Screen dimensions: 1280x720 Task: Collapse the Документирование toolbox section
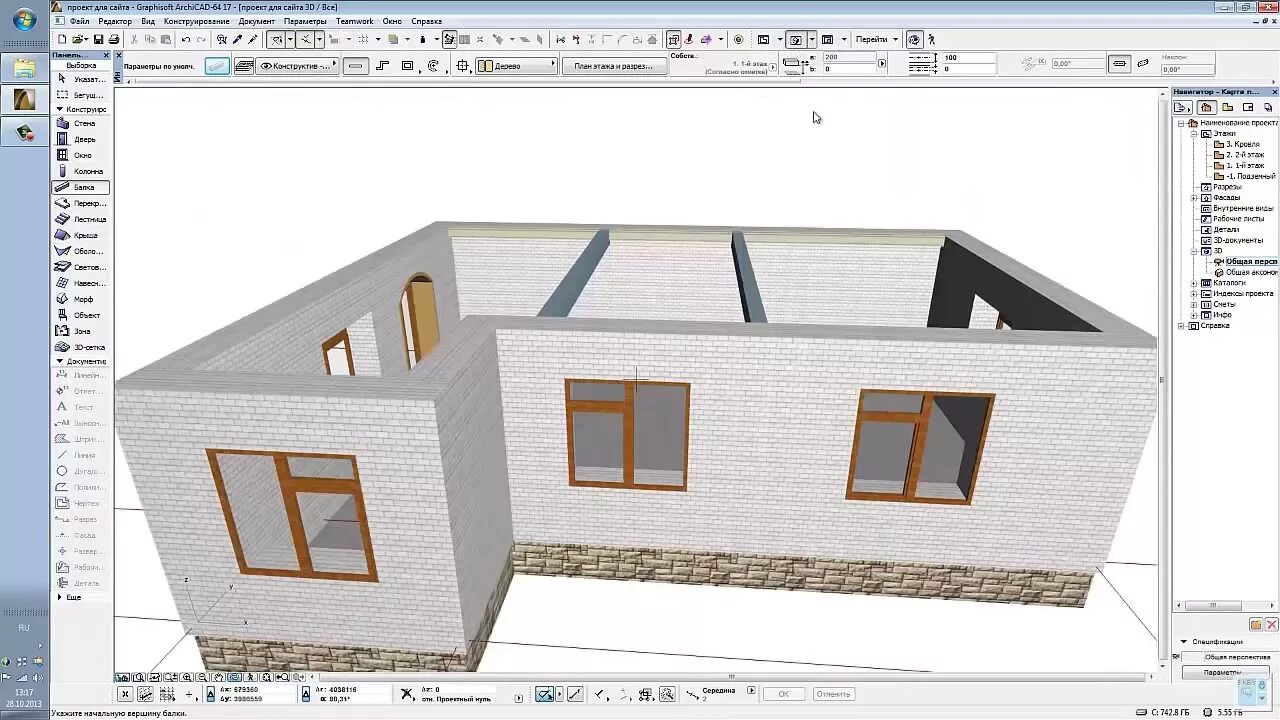pos(60,361)
